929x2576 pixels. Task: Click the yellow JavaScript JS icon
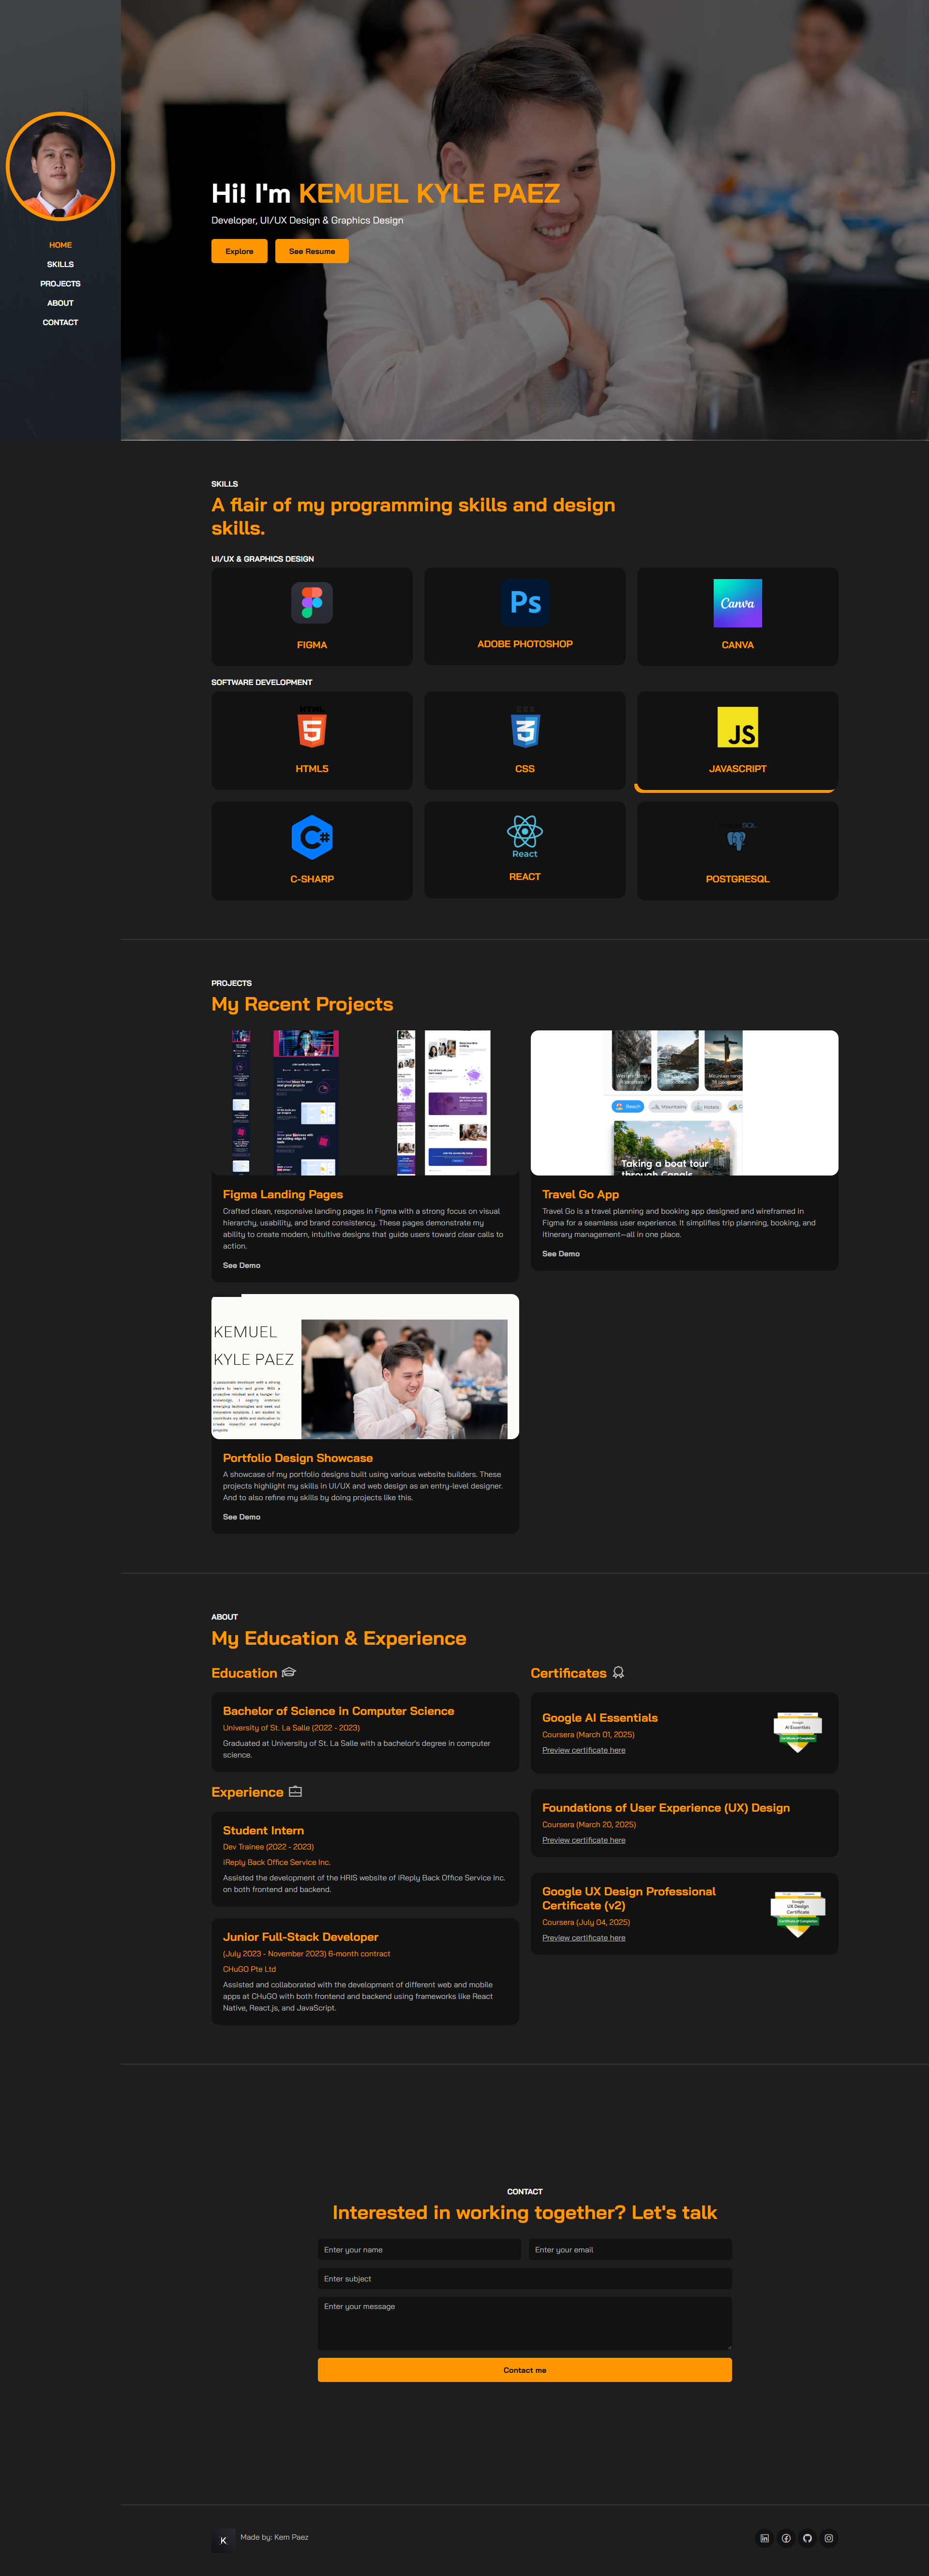pyautogui.click(x=738, y=727)
